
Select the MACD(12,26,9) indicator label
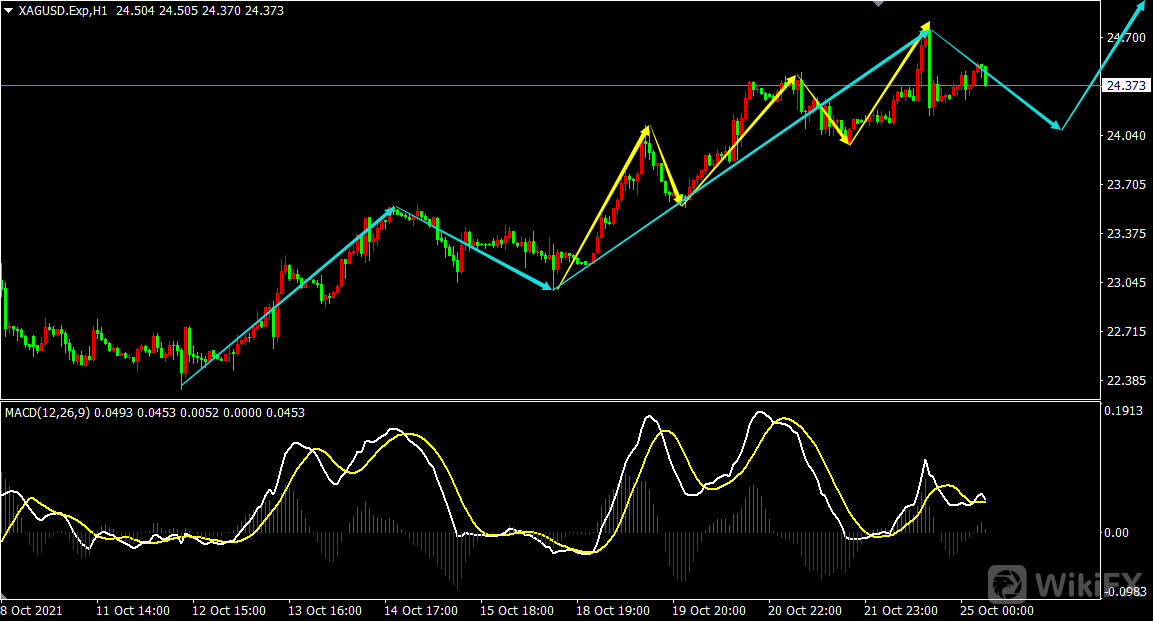pyautogui.click(x=47, y=413)
